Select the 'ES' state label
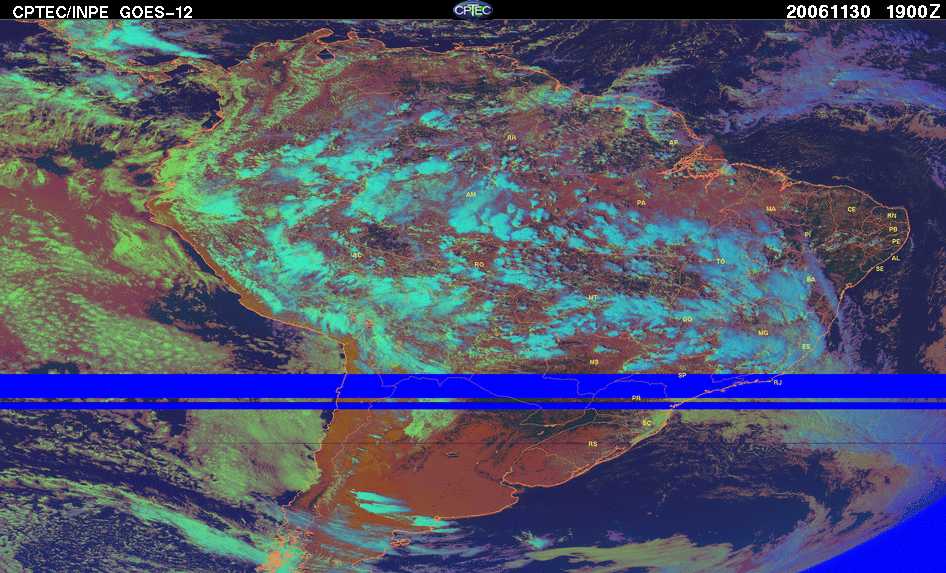 pyautogui.click(x=807, y=347)
